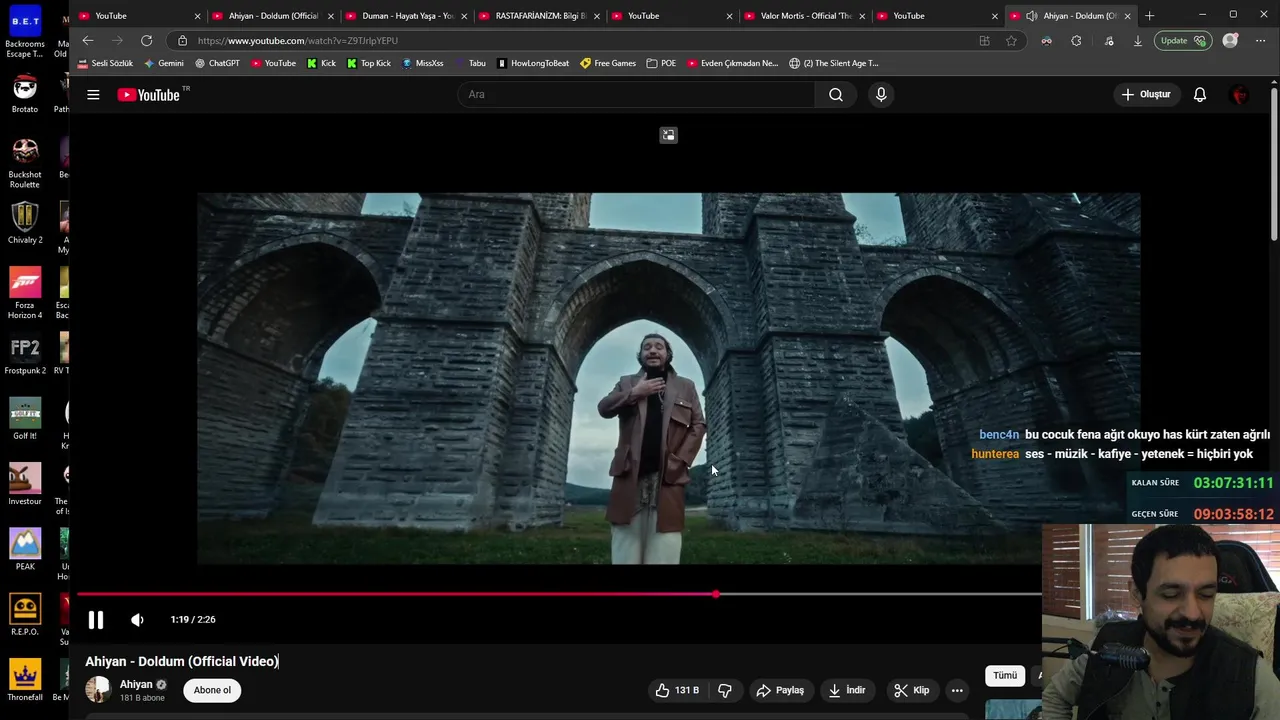Select the Frostpunk 2 desktop icon
This screenshot has height=720, width=1280.
(x=25, y=355)
